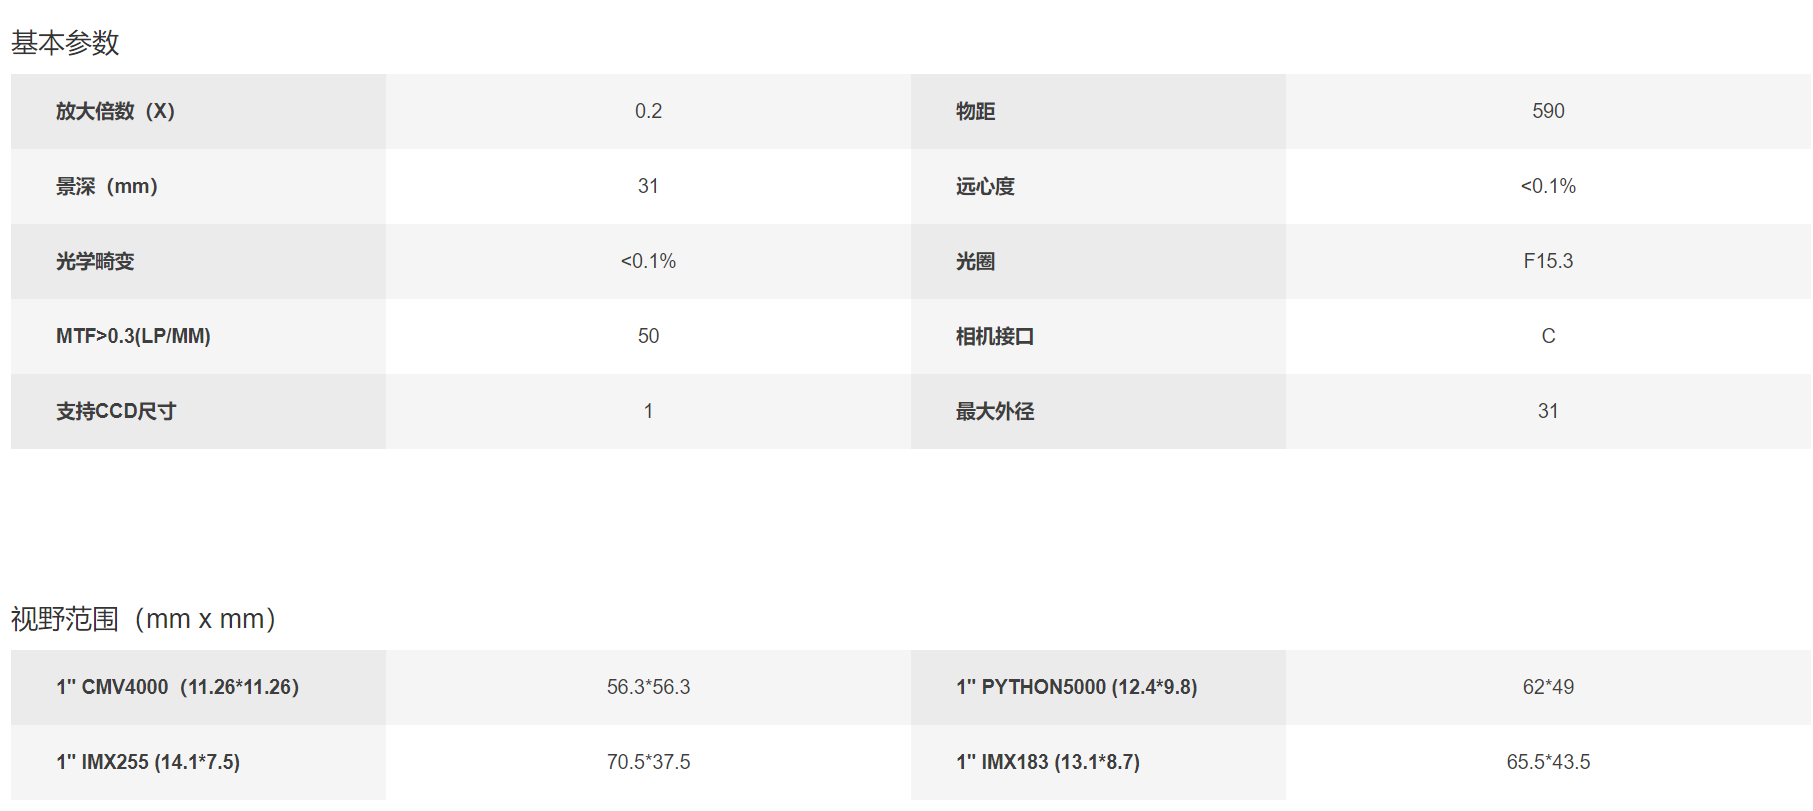
Task: Click the MTF>0.3(LP/MM) label
Action: point(133,336)
